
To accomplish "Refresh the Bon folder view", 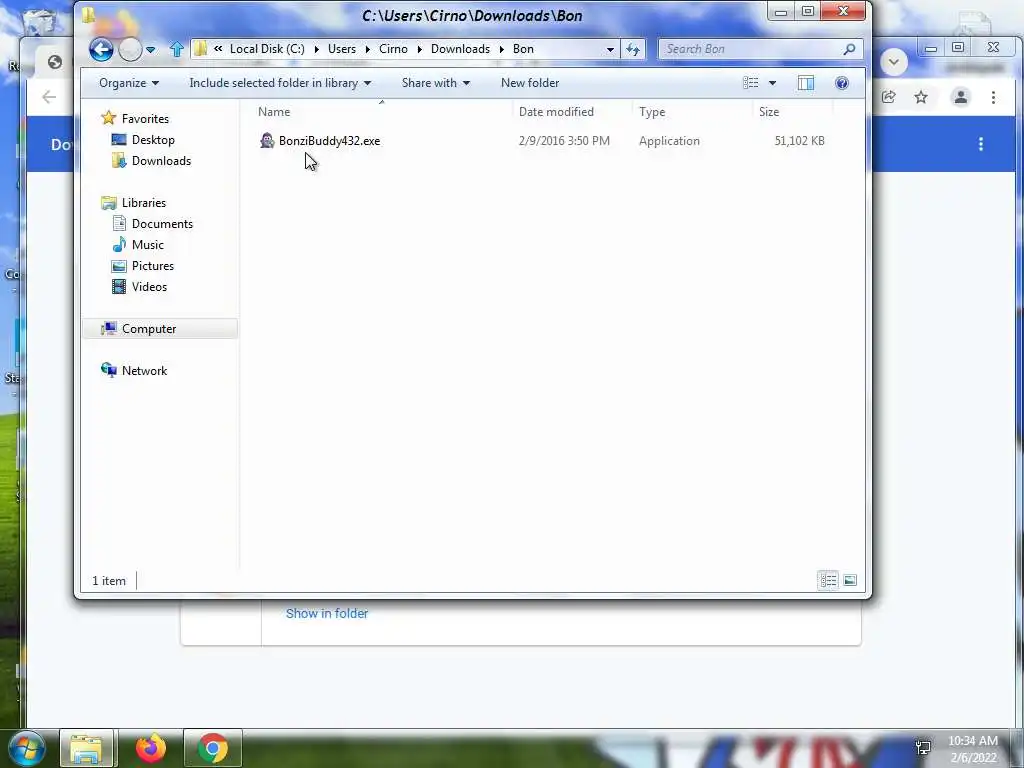I will (x=633, y=50).
